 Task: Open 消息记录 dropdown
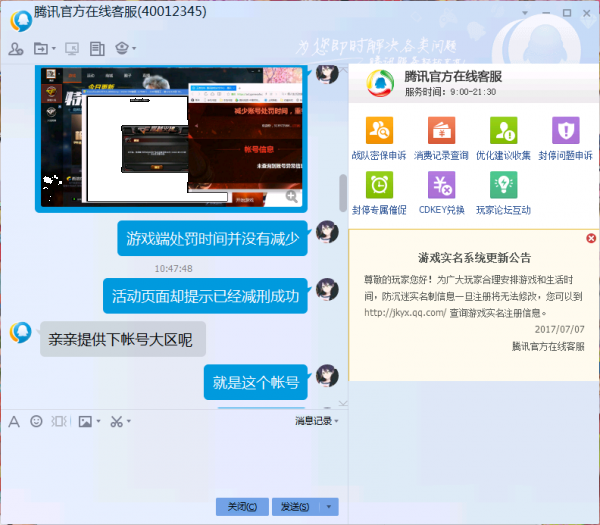317,421
